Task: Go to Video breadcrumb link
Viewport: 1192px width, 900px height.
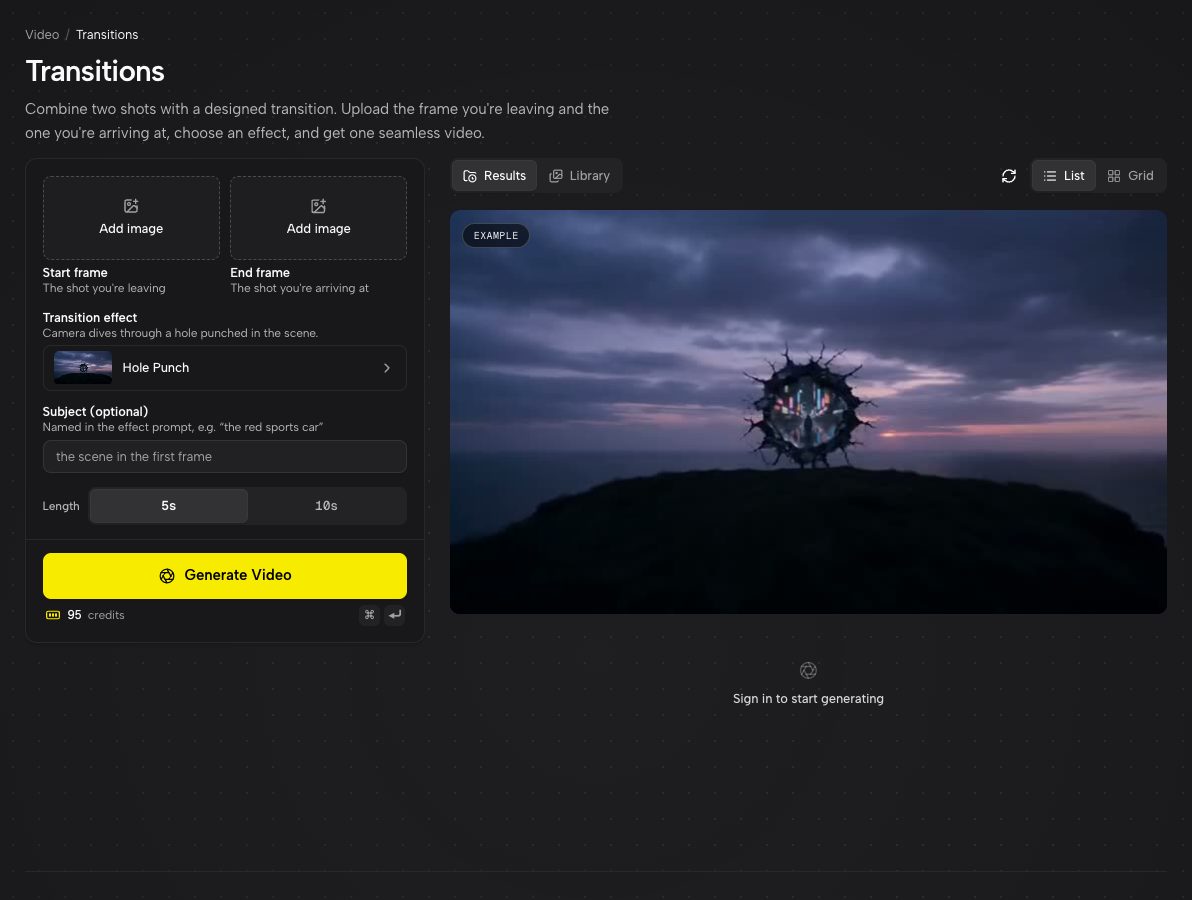Action: pos(42,35)
